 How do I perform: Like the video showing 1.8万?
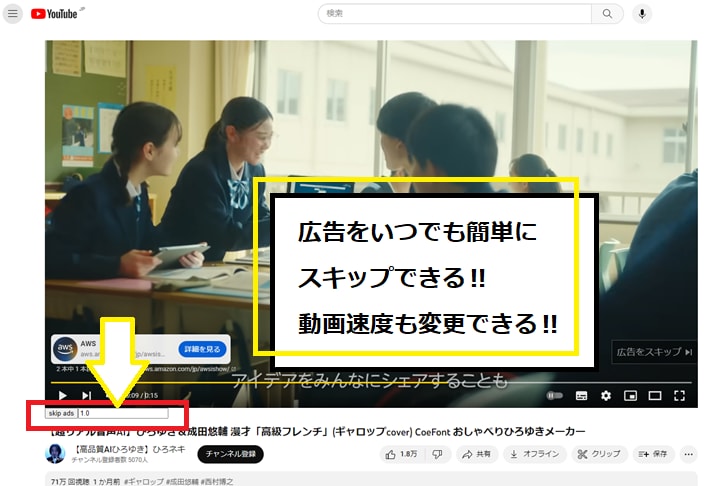click(x=401, y=455)
